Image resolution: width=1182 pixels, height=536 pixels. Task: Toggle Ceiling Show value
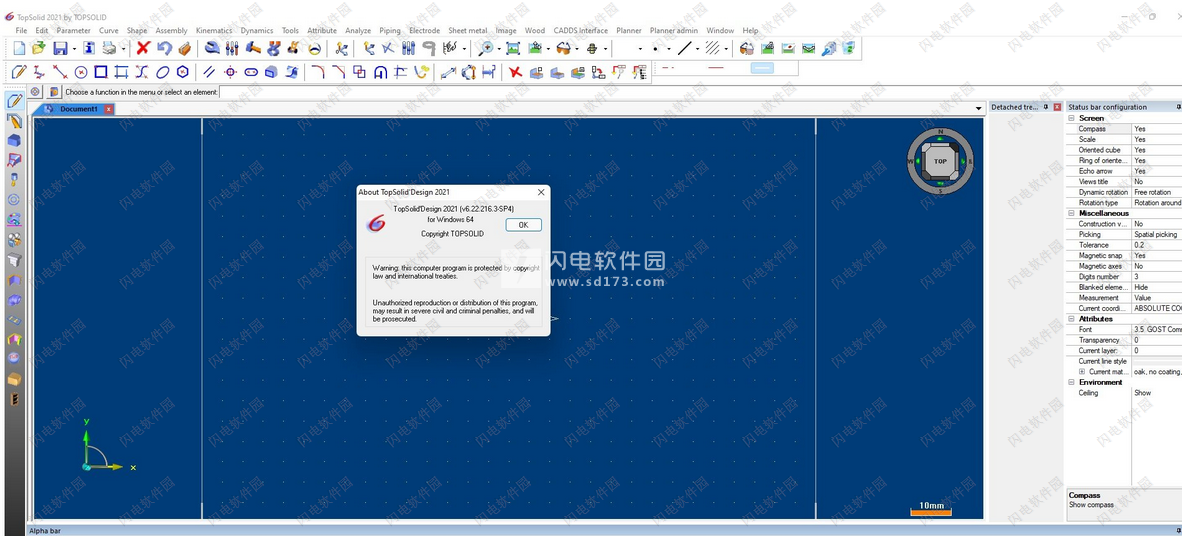[1157, 393]
